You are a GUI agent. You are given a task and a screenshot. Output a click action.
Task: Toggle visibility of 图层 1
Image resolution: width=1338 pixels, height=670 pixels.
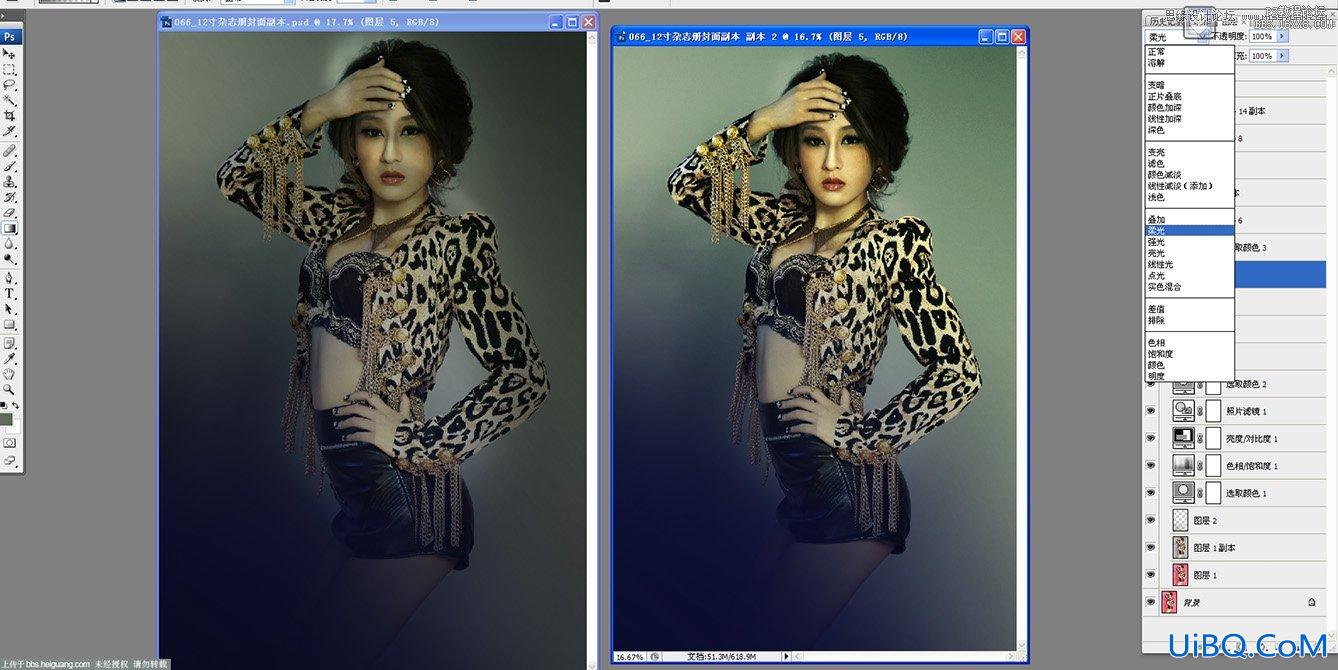coord(1150,575)
